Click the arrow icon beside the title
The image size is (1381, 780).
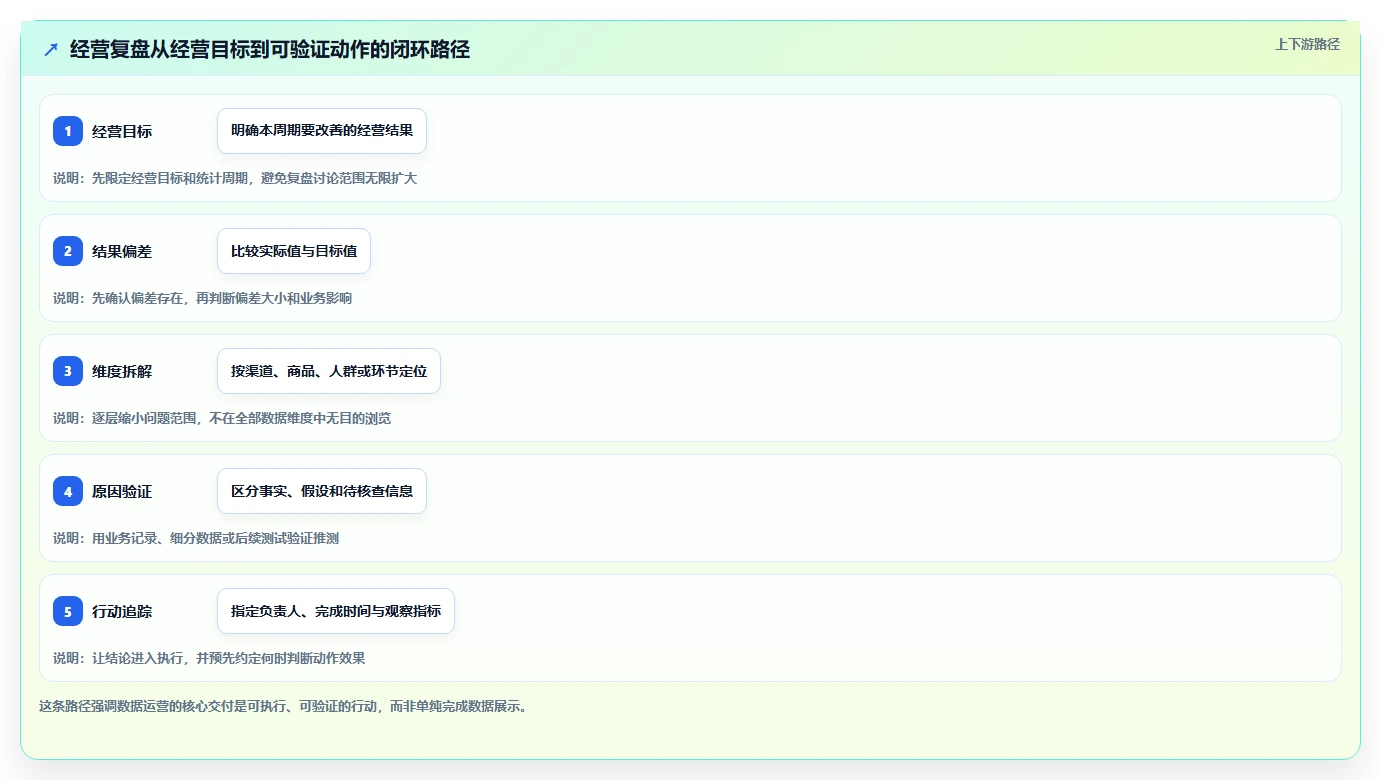pos(51,49)
